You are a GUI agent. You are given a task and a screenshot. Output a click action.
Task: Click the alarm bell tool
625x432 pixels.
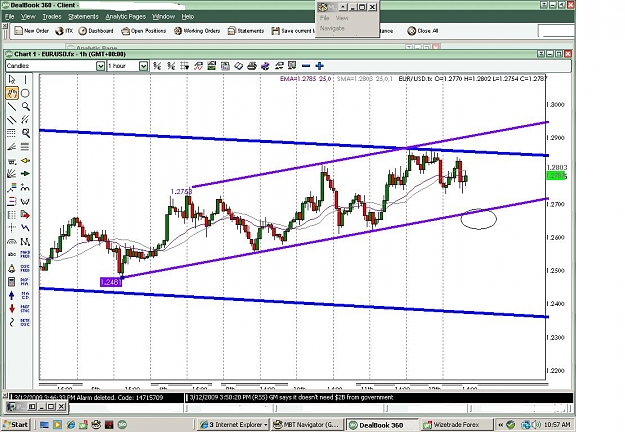tap(12, 268)
